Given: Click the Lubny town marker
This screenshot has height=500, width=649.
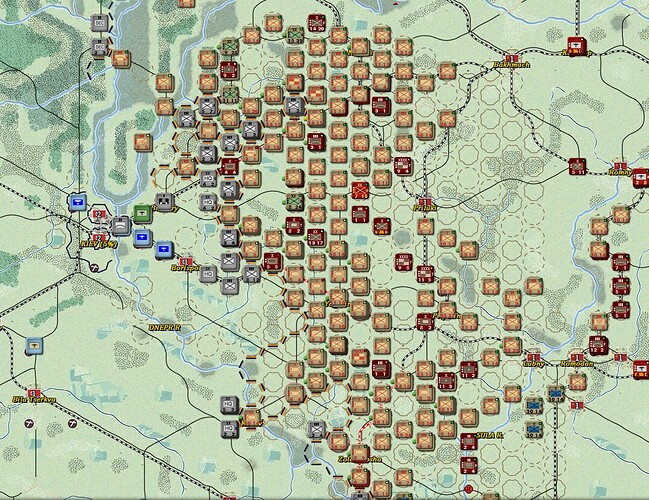Looking at the screenshot, I should coord(533,357).
